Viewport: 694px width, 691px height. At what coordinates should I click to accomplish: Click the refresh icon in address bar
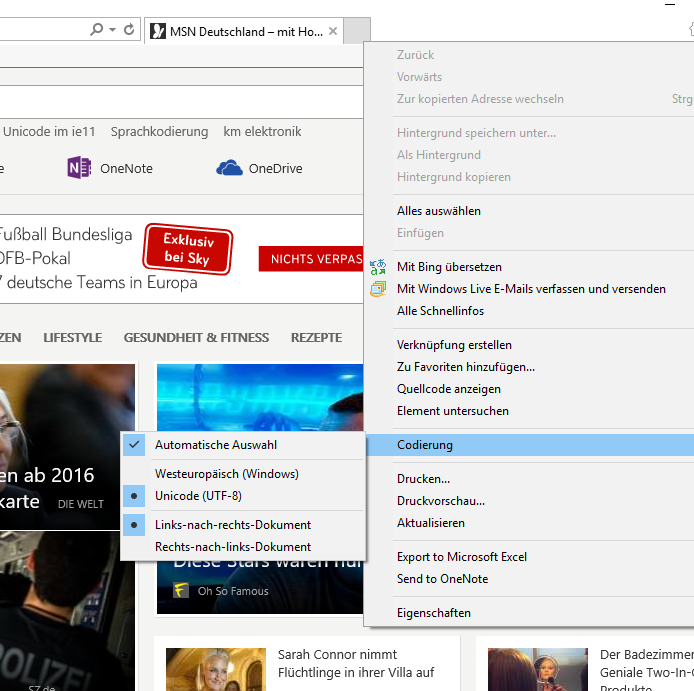click(x=129, y=30)
